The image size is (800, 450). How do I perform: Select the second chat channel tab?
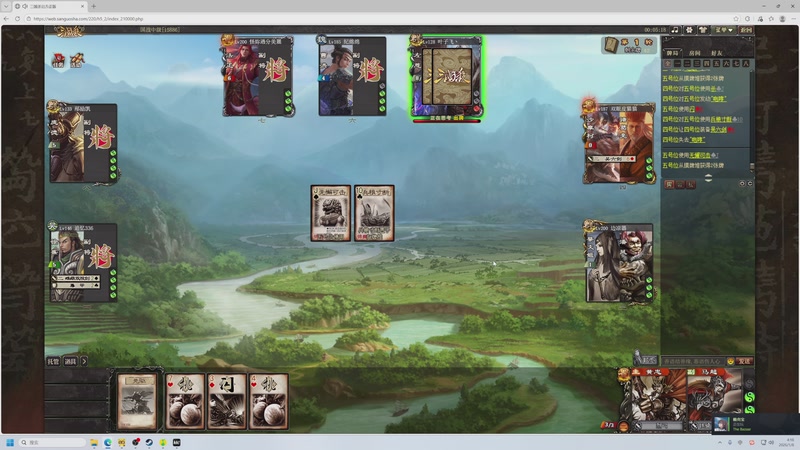point(680,185)
